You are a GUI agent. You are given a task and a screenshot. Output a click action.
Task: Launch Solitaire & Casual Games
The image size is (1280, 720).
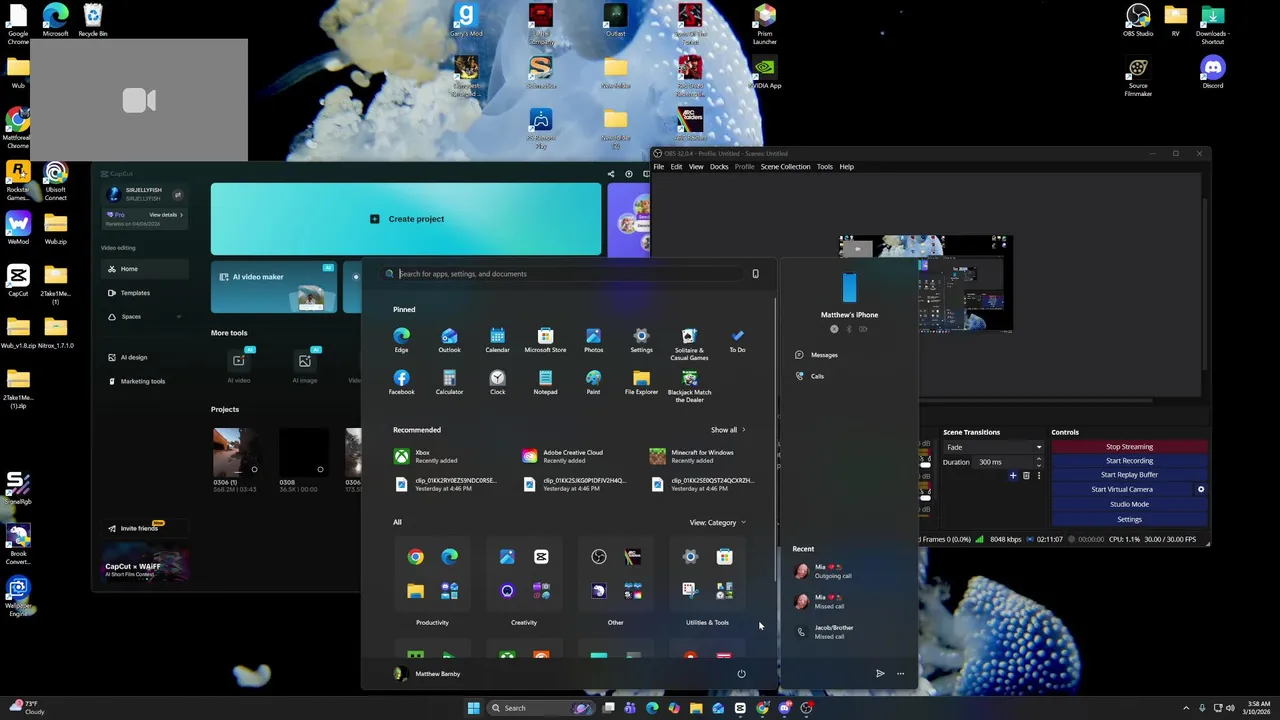click(689, 343)
